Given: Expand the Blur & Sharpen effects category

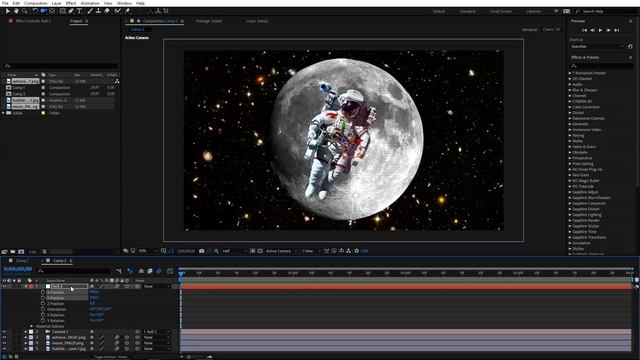Looking at the screenshot, I should 570,90.
